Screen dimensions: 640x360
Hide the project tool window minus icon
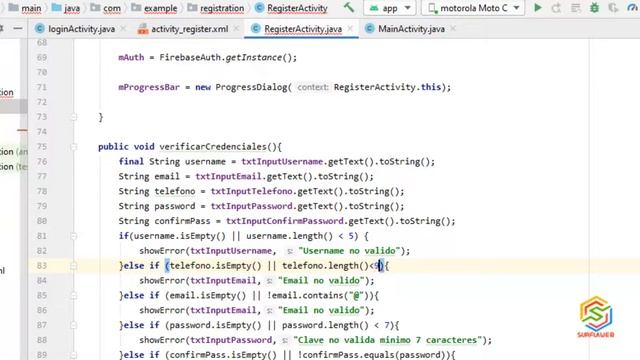[x=18, y=29]
